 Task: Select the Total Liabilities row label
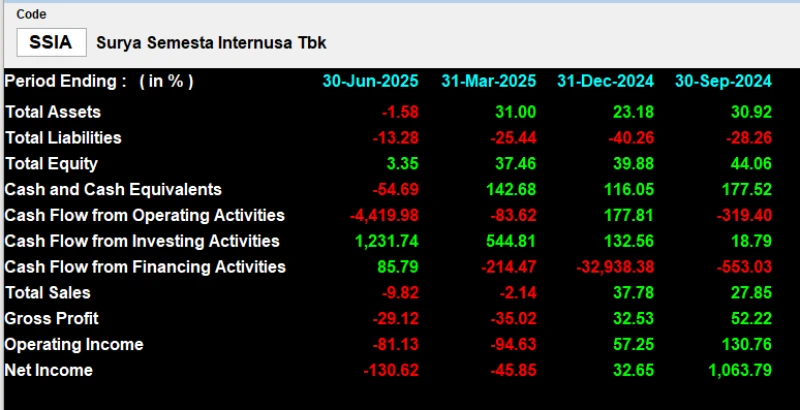click(63, 138)
